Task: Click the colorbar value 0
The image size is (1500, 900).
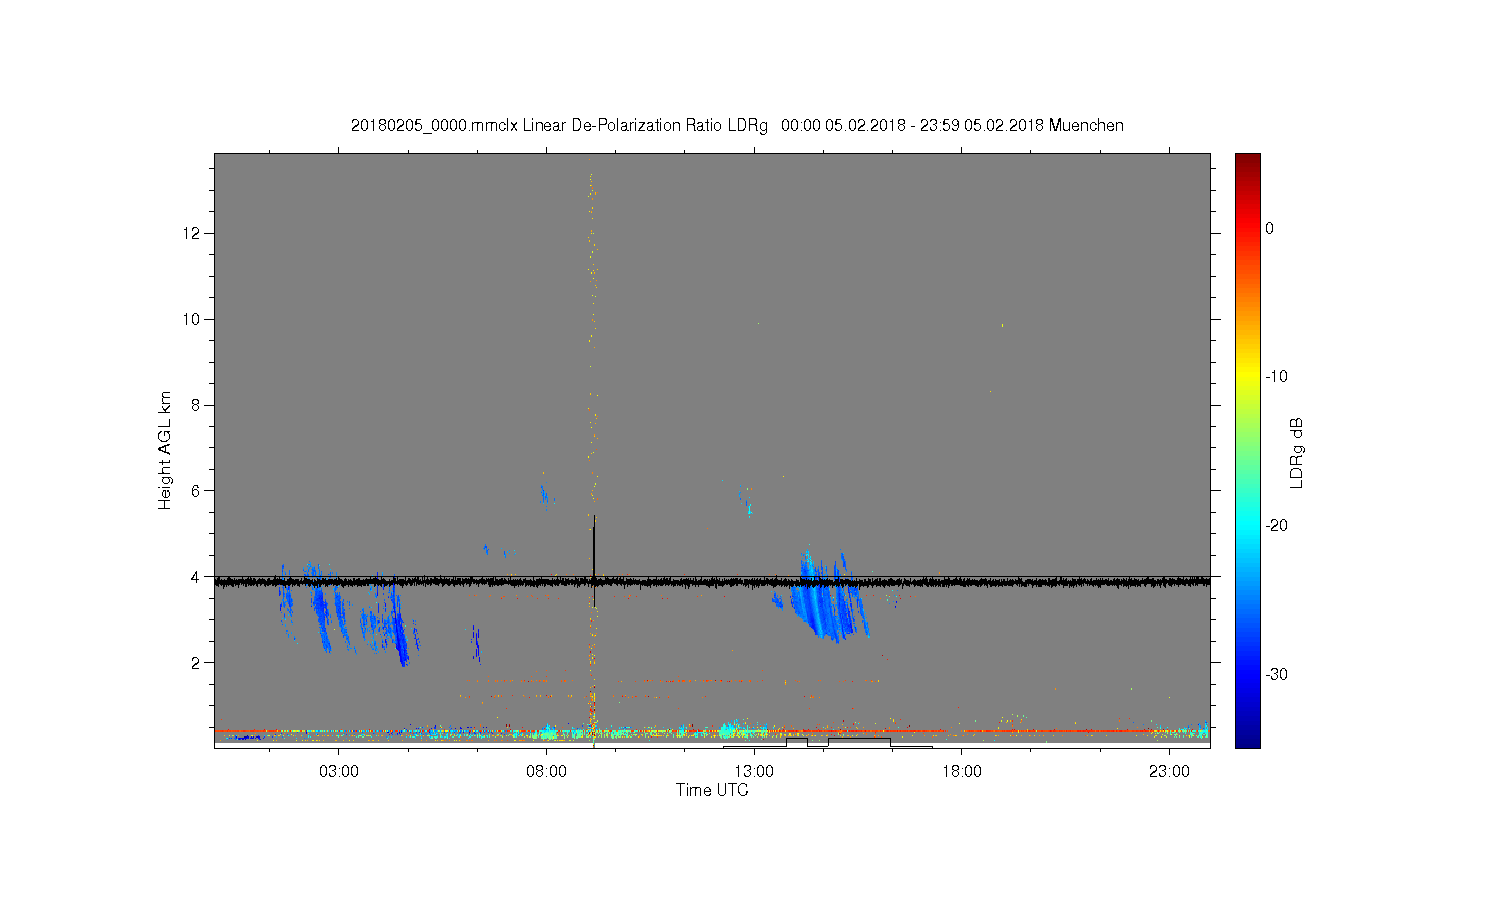Action: tap(1270, 228)
